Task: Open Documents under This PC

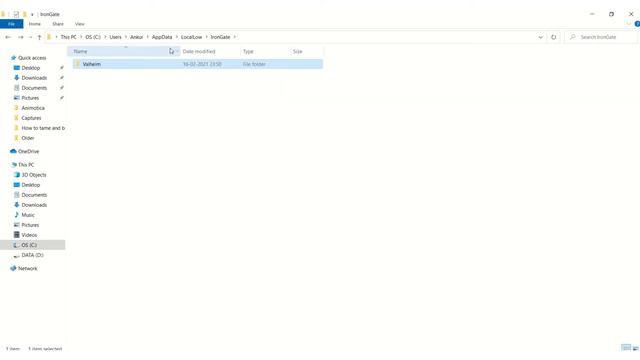Action: point(34,195)
